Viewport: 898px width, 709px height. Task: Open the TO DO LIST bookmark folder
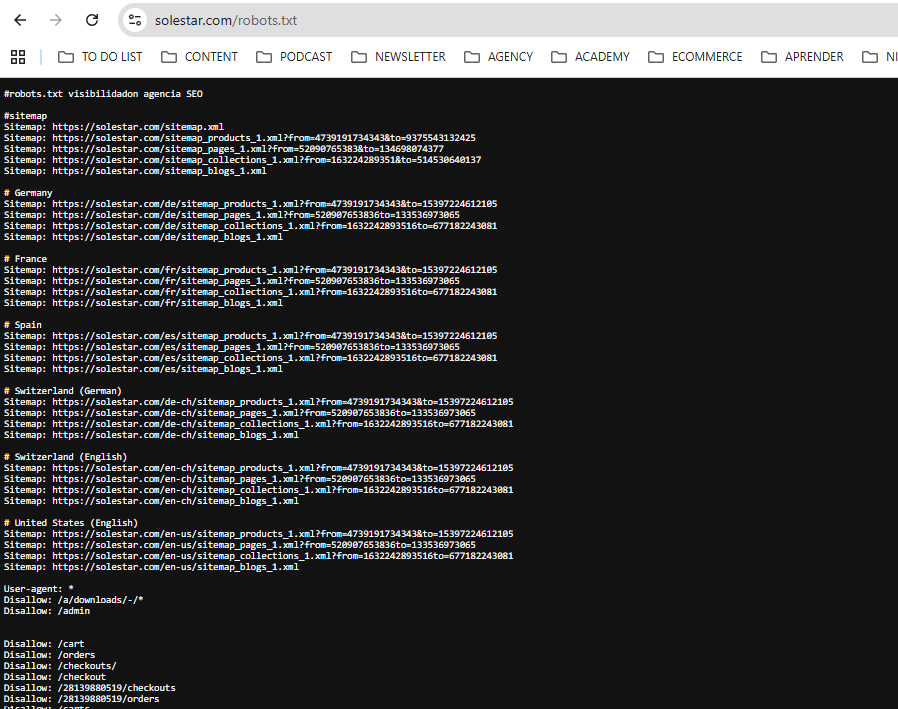pyautogui.click(x=100, y=57)
